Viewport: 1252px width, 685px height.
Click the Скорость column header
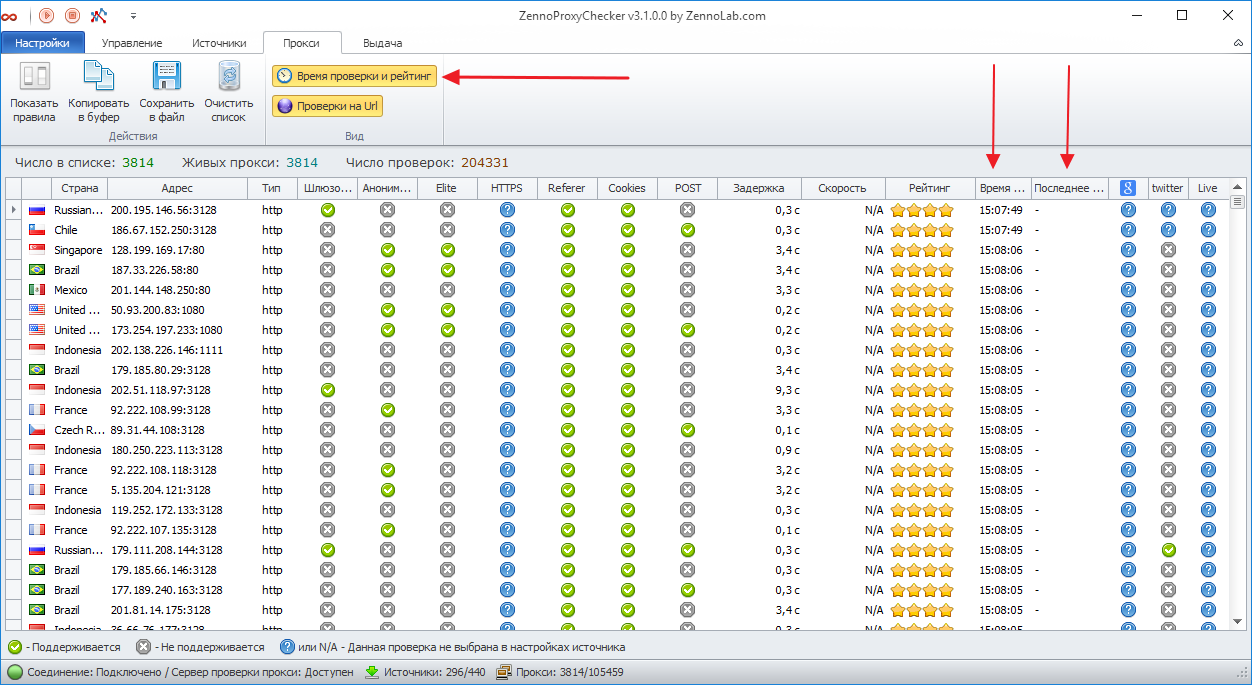tap(843, 188)
